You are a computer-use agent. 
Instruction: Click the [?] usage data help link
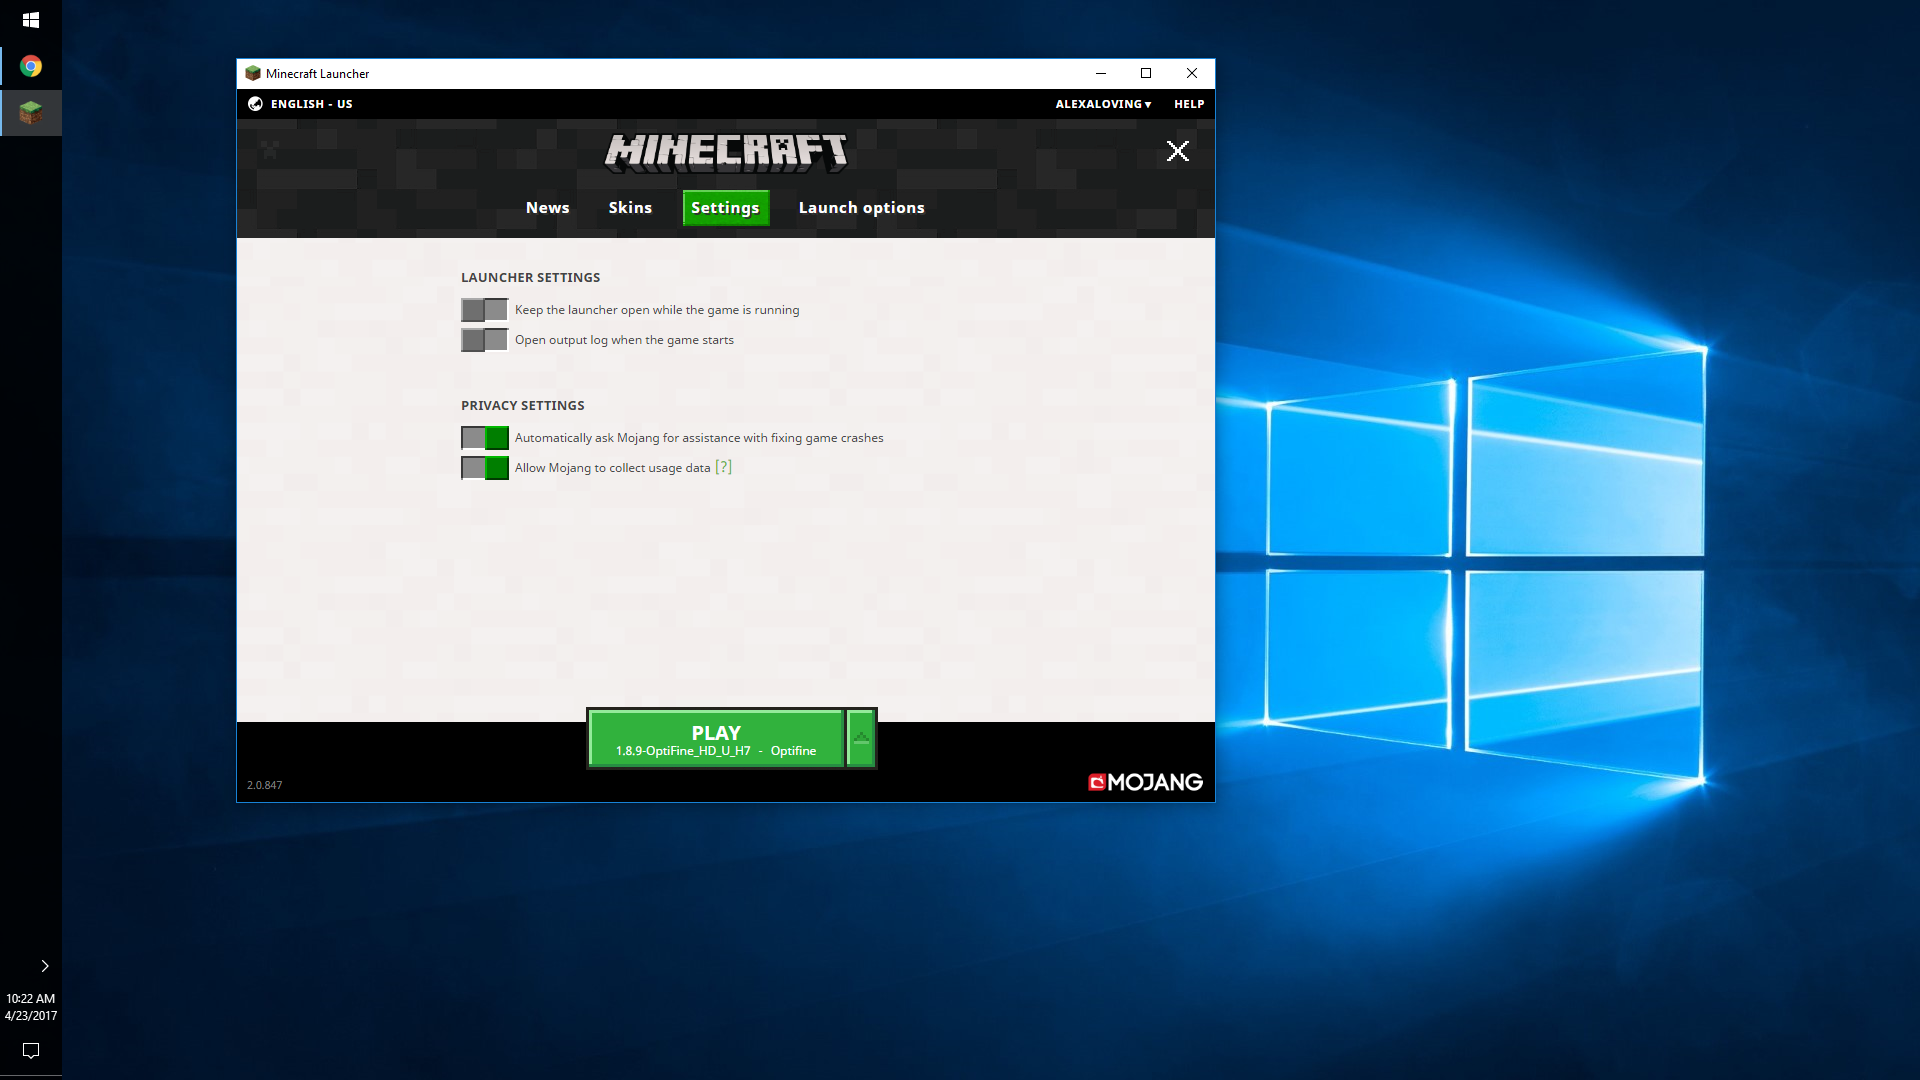click(723, 467)
